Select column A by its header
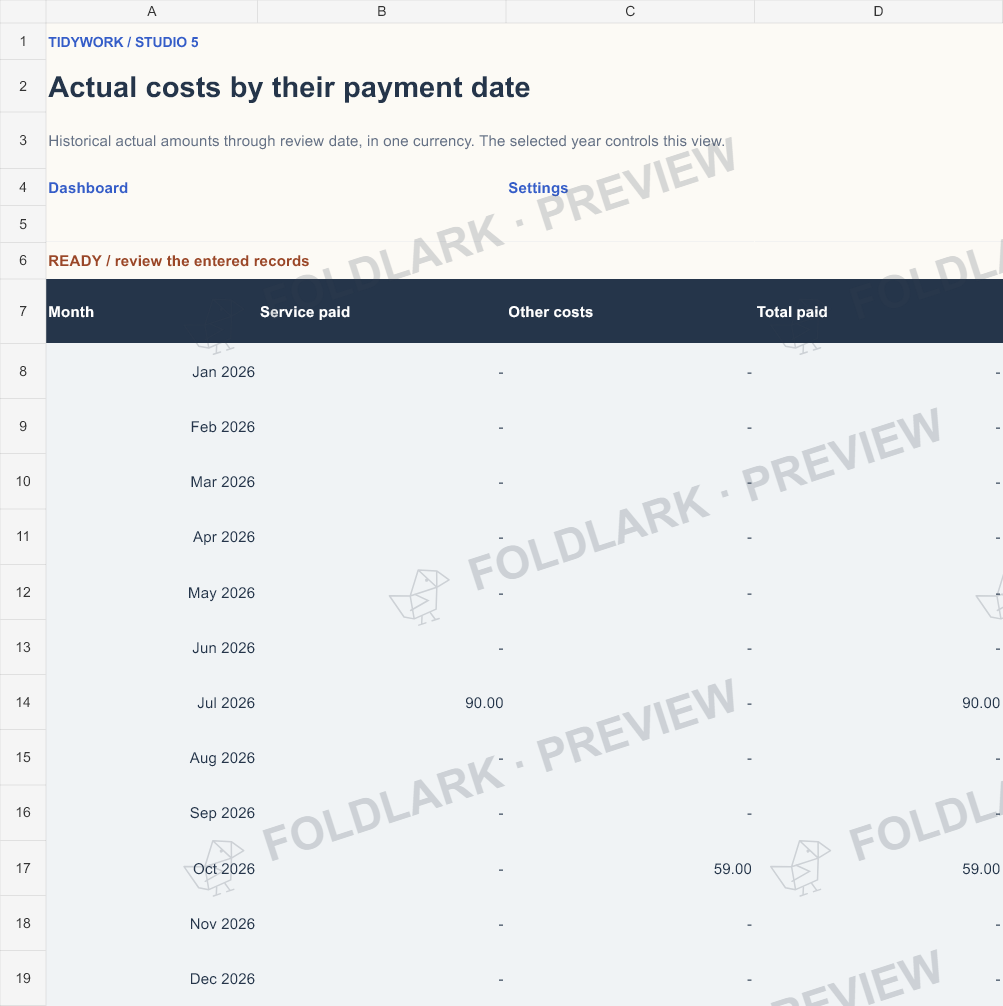The width and height of the screenshot is (1003, 1006). [151, 12]
